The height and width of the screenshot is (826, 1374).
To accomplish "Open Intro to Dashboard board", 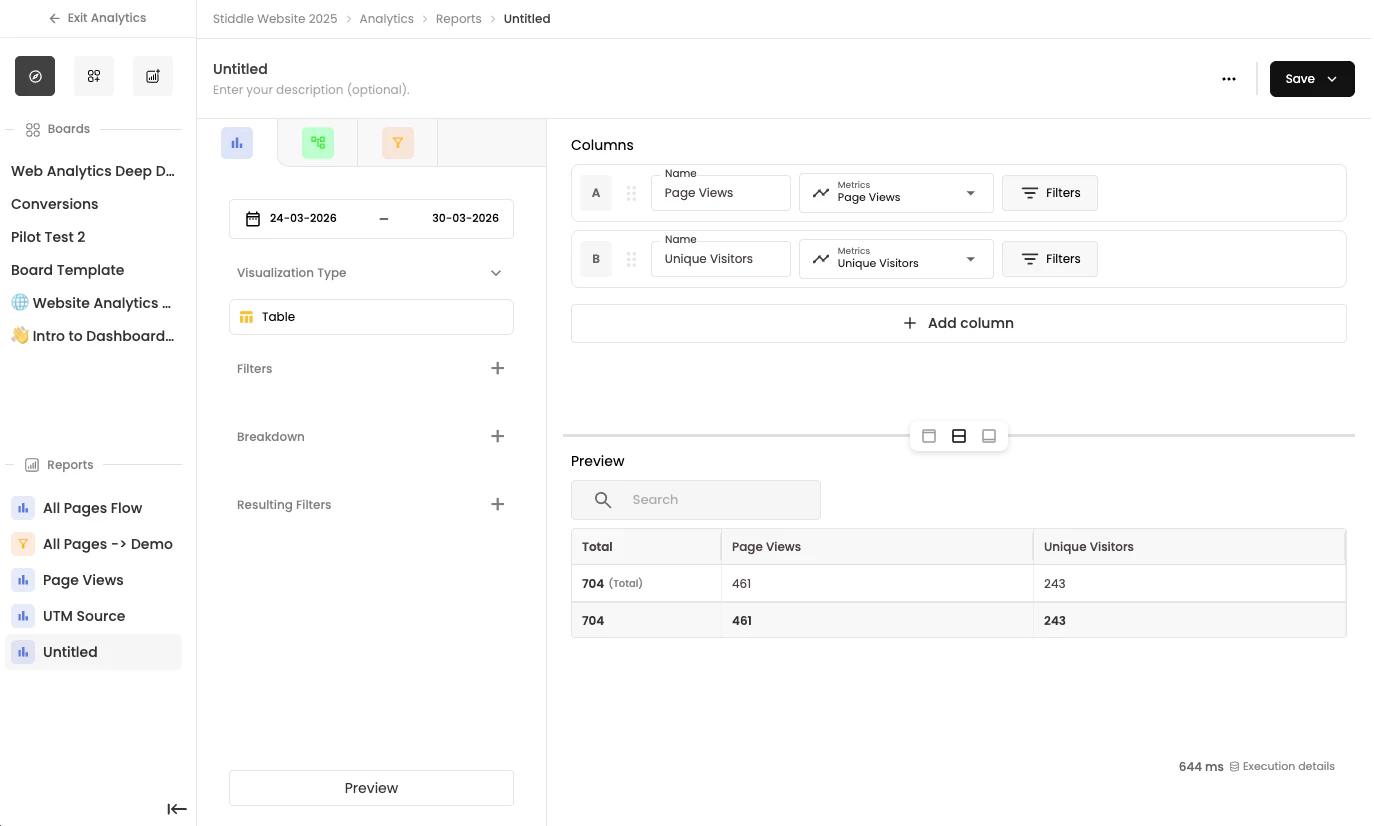I will tap(93, 336).
